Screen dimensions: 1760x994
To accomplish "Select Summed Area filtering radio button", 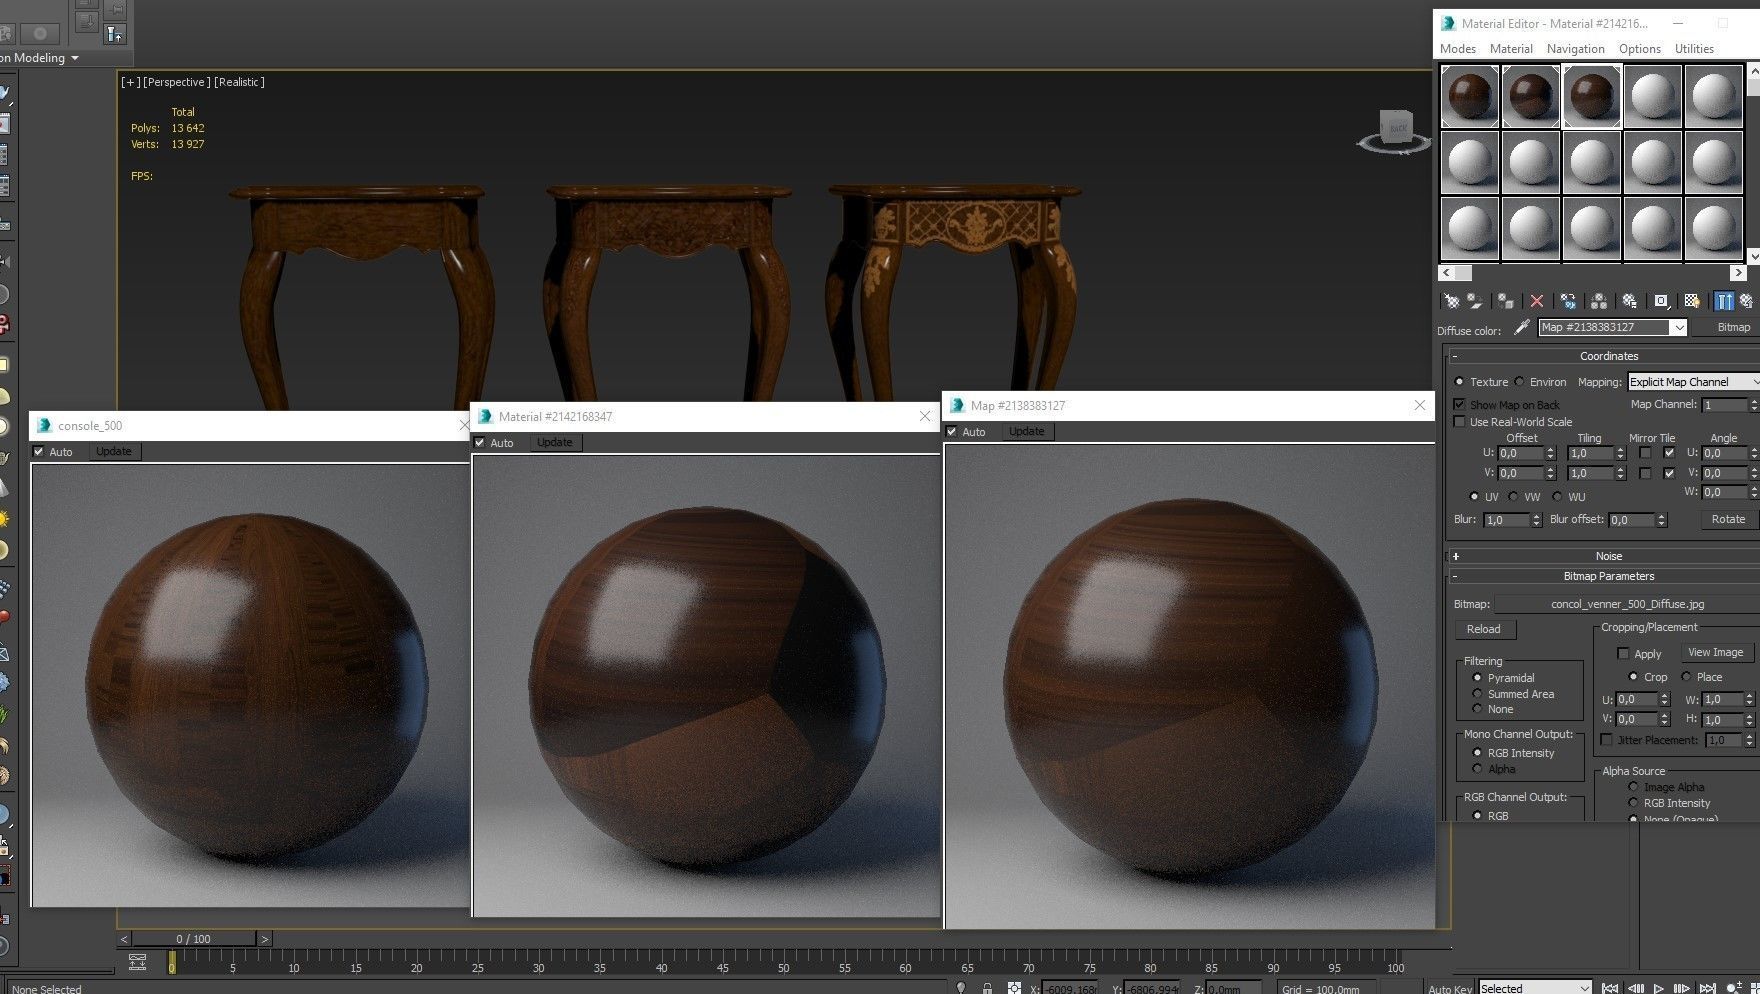I will click(x=1477, y=693).
